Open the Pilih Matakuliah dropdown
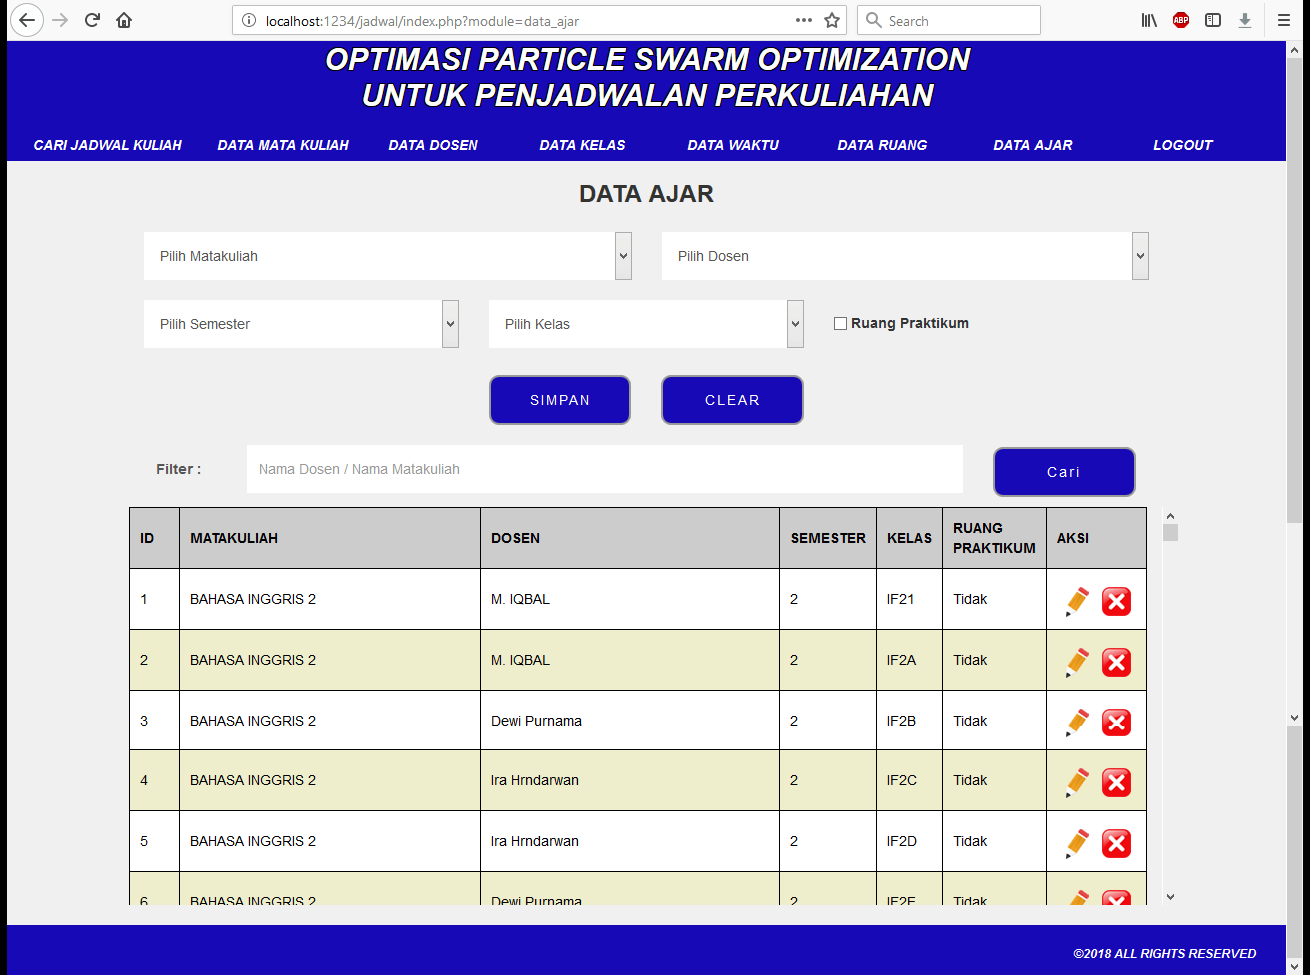 tap(387, 256)
